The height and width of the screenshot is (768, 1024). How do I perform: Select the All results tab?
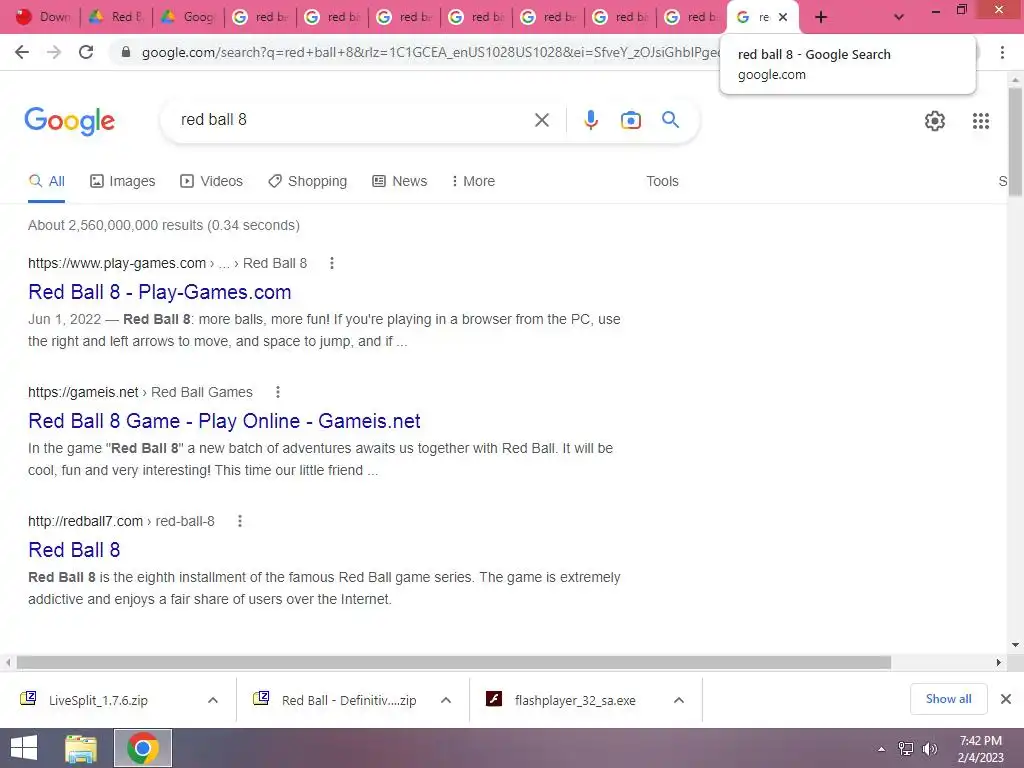[x=46, y=181]
